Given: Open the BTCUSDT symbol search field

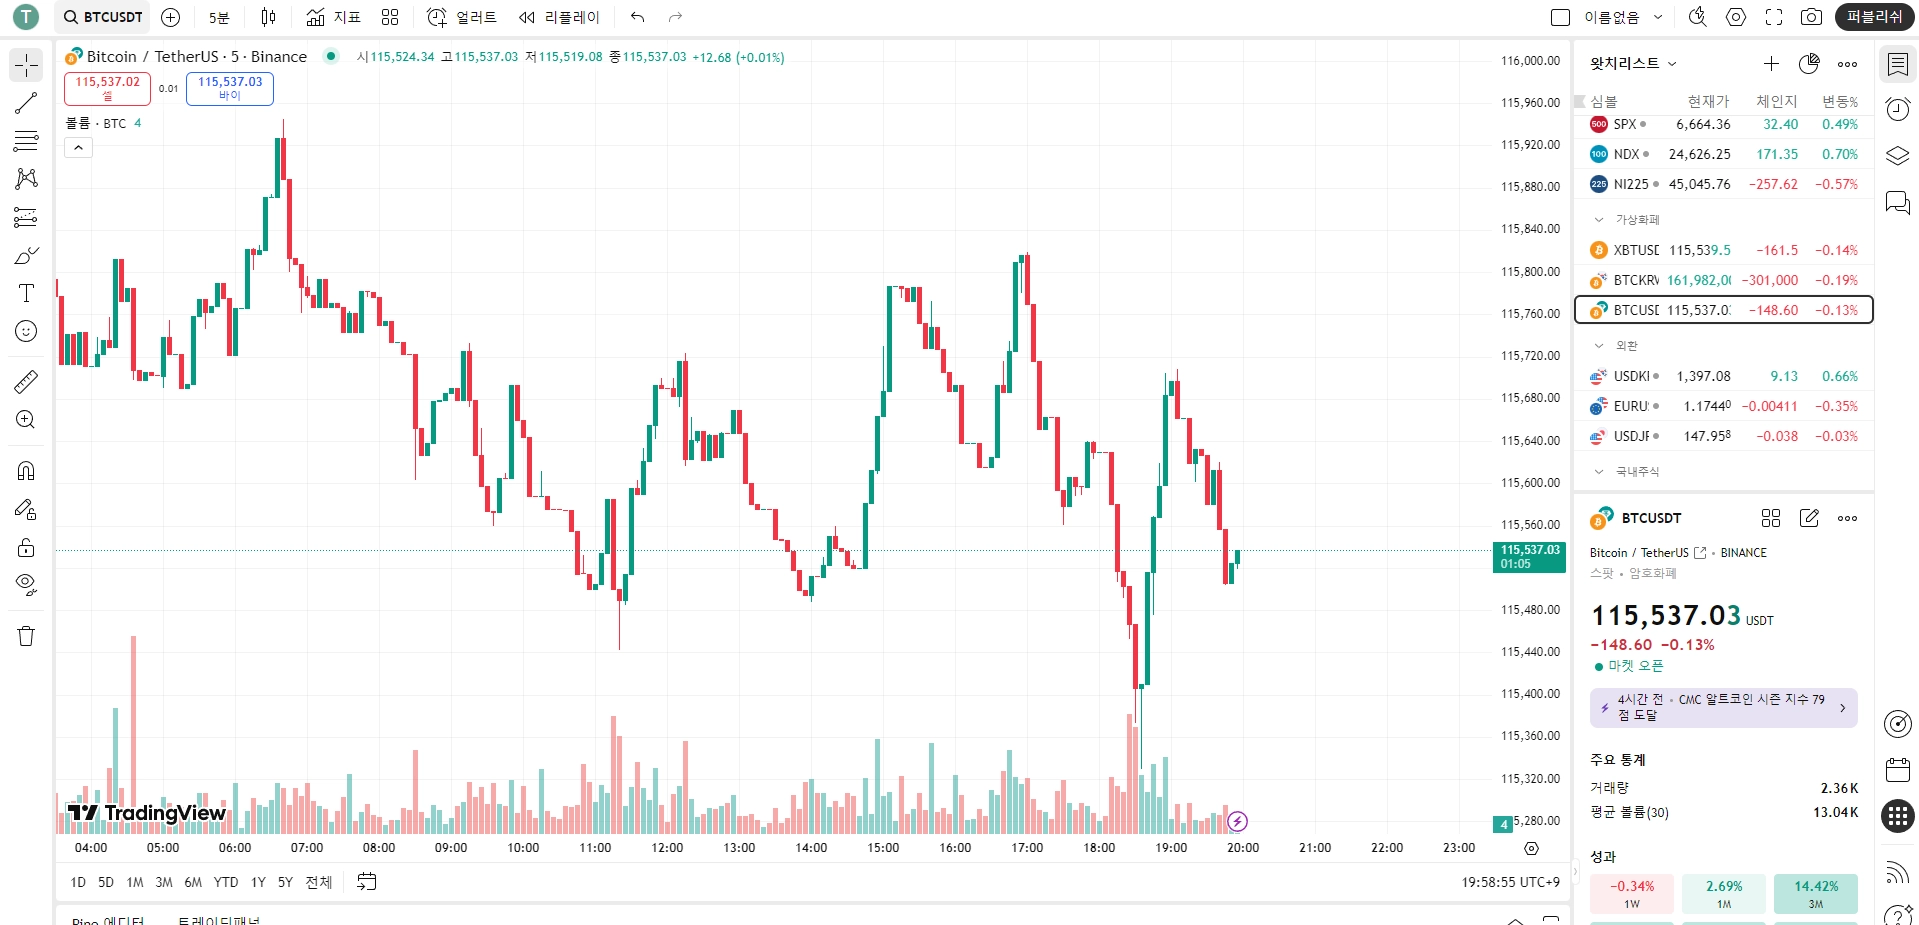Looking at the screenshot, I should tap(103, 17).
